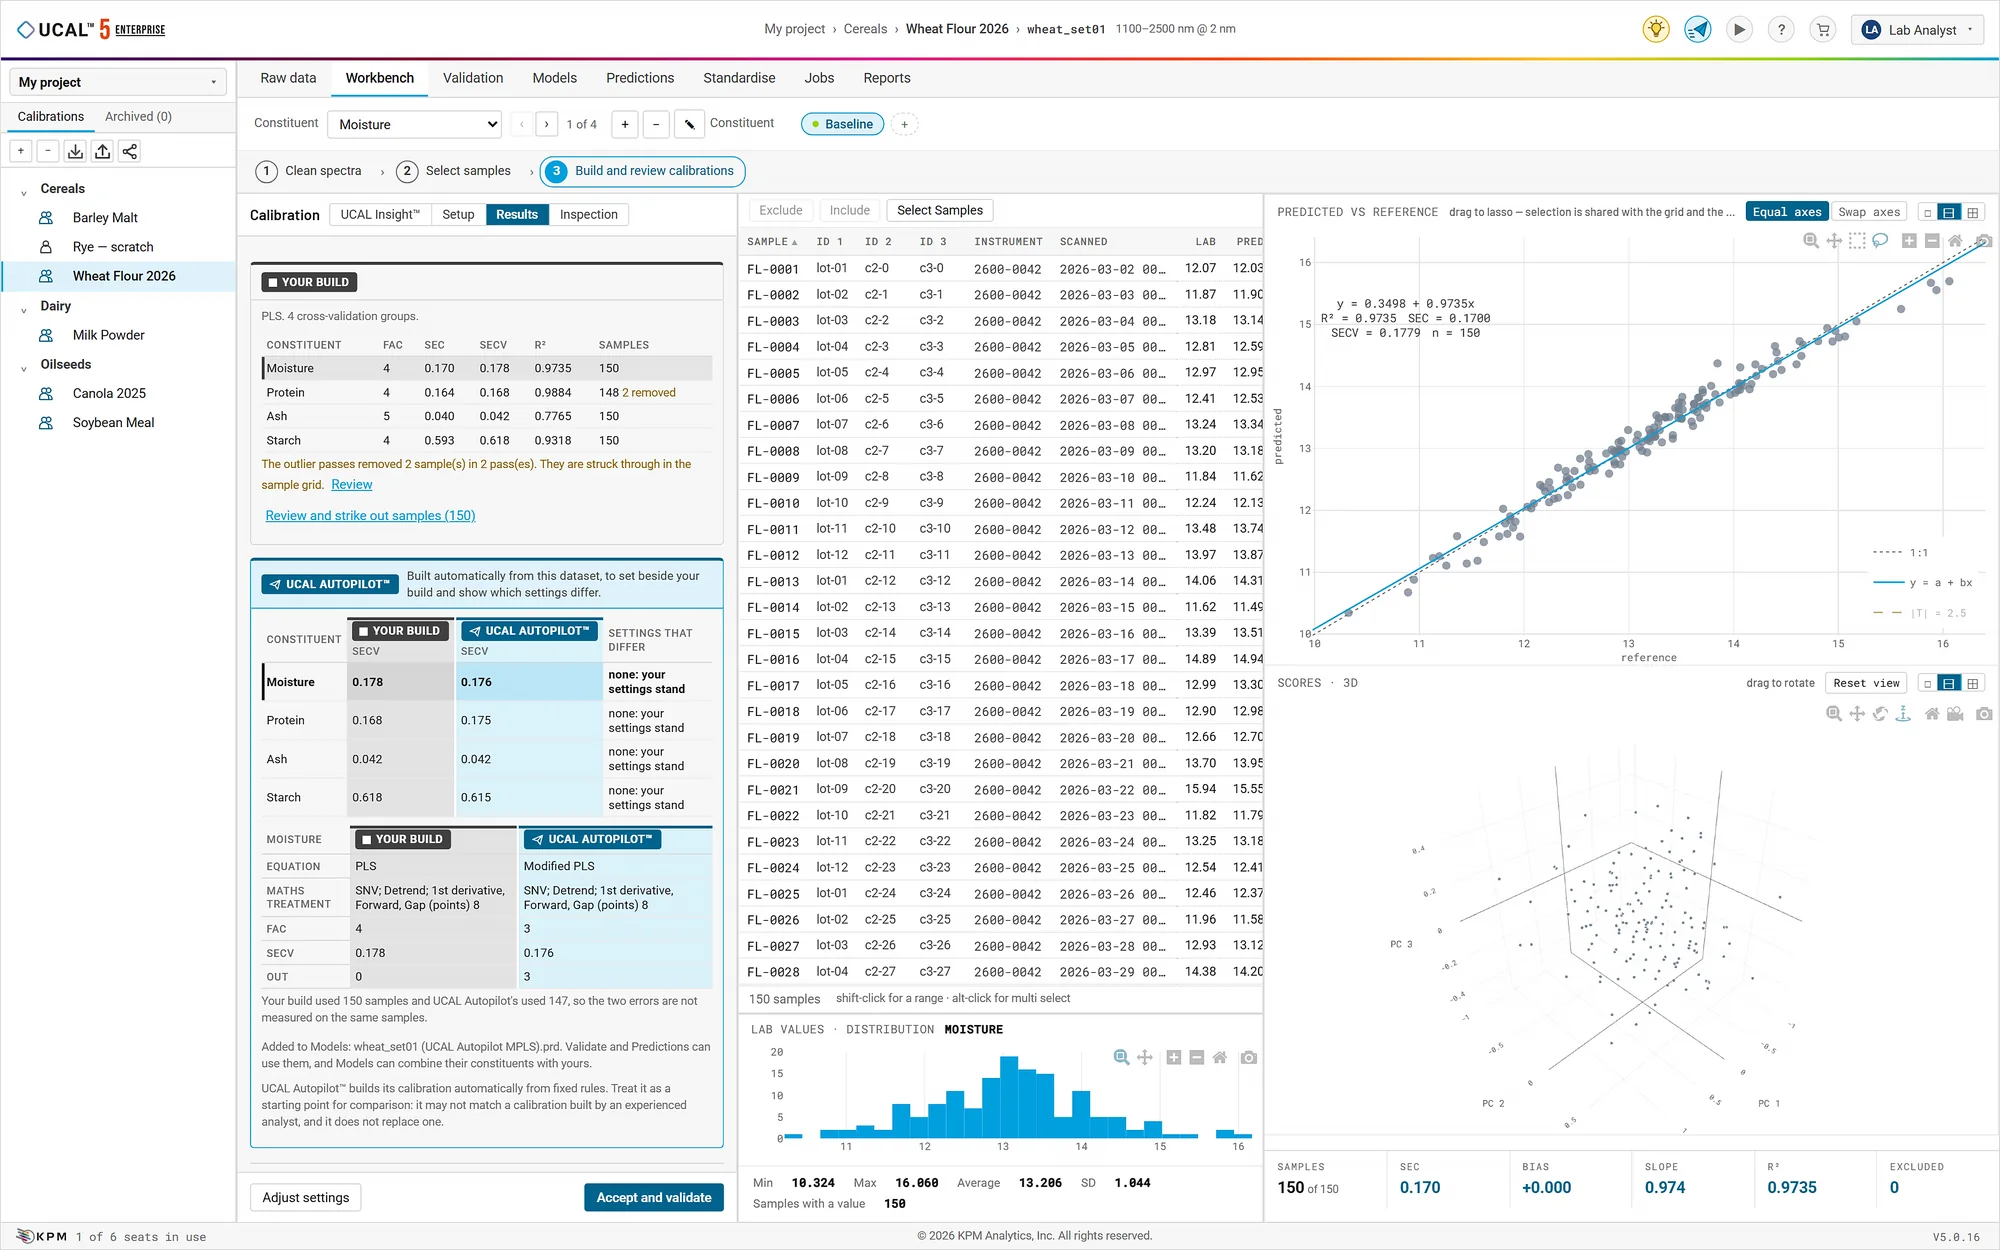2000x1250 pixels.
Task: Switch predicted plot to single-pane layout
Action: [1927, 212]
